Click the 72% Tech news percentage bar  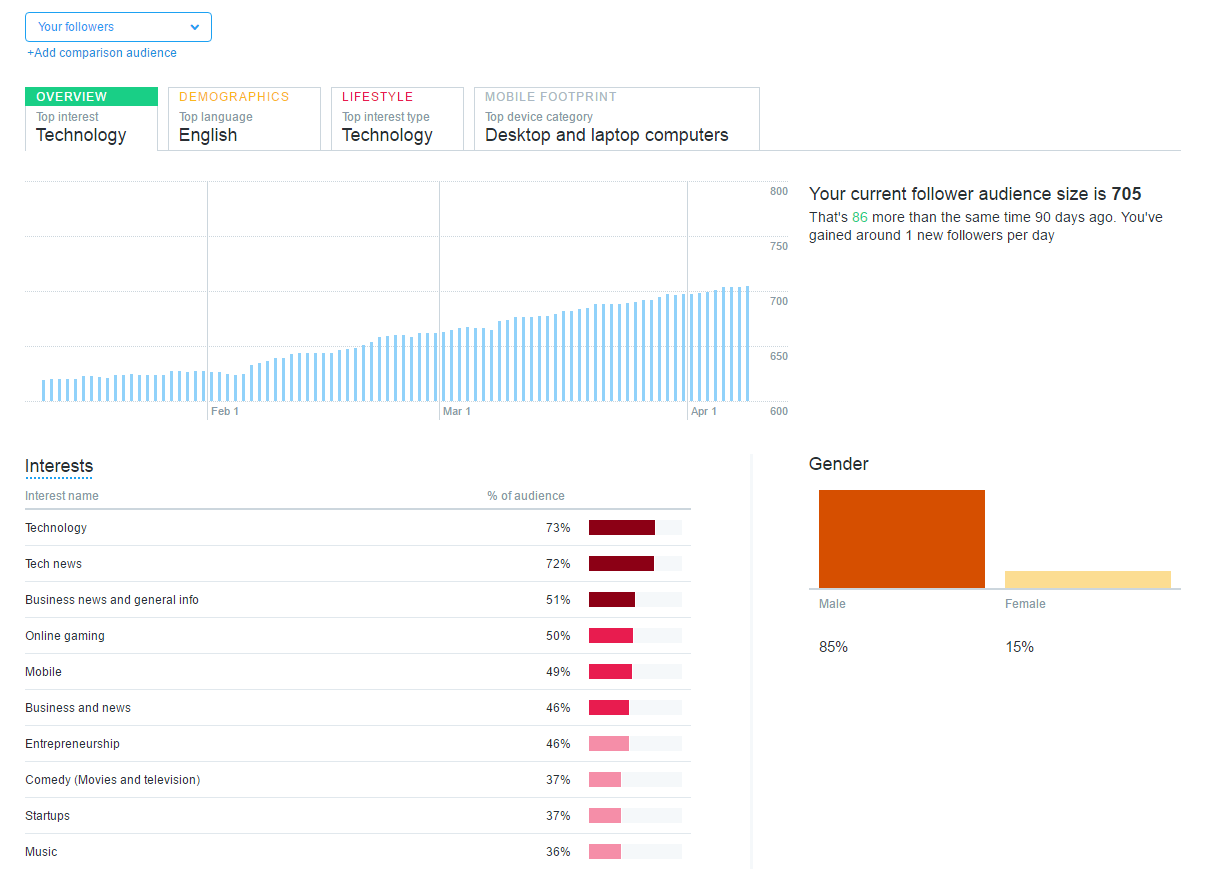[621, 564]
